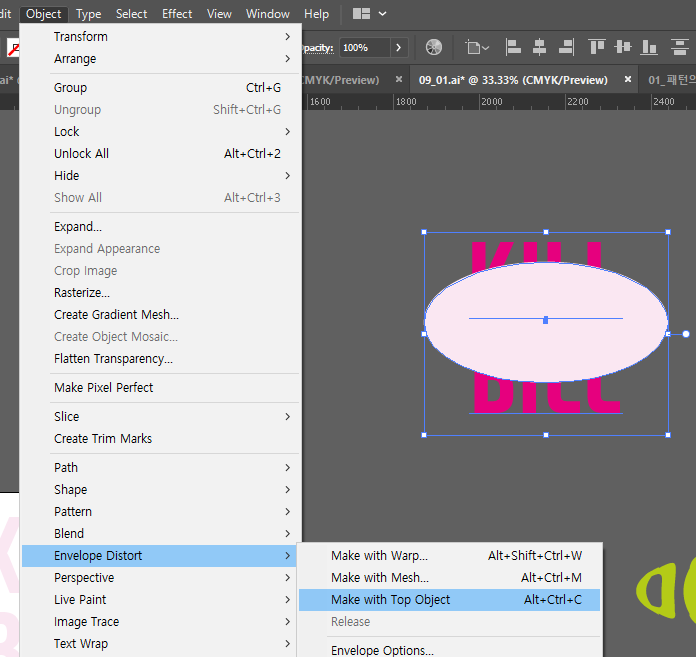This screenshot has width=696, height=657.
Task: Expand the Shape submenu
Action: pos(160,490)
